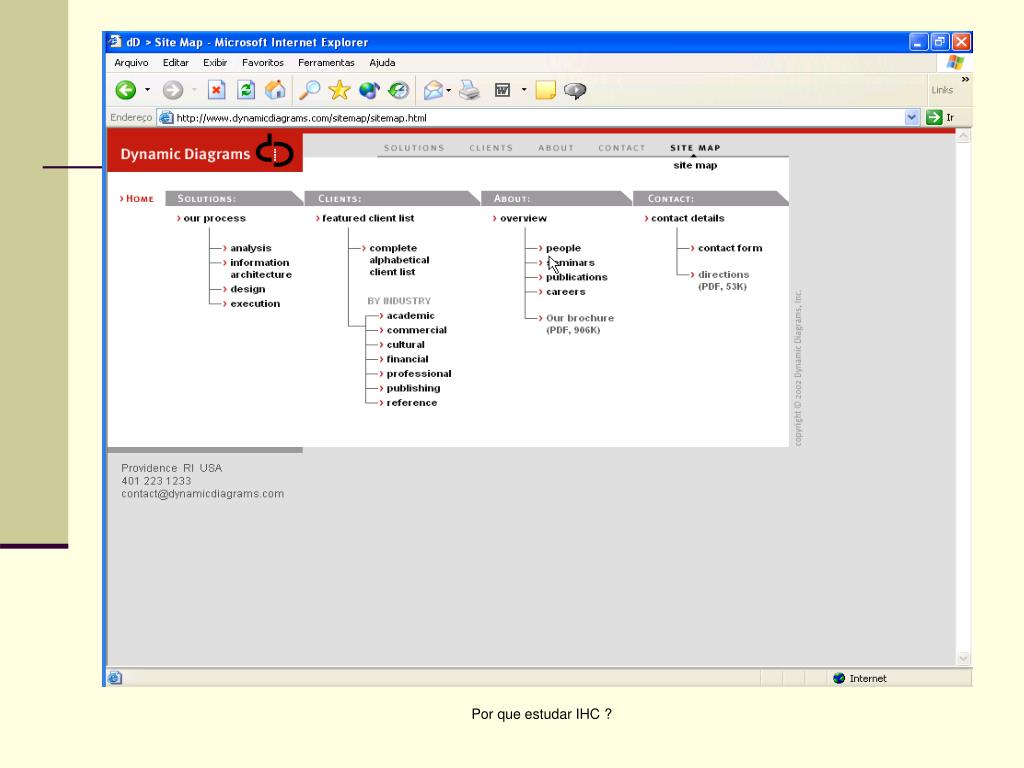Open the Search magnifier icon
Image resolution: width=1024 pixels, height=768 pixels.
click(x=310, y=90)
